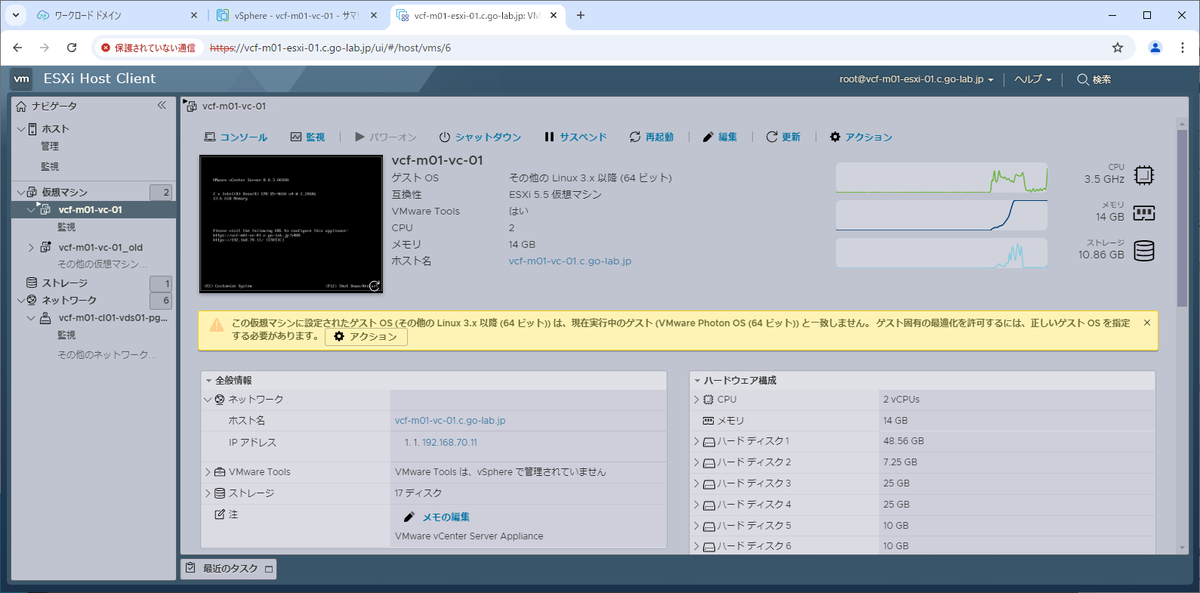Image resolution: width=1200 pixels, height=593 pixels.
Task: Open the アクション menu in toolbar
Action: coord(861,137)
